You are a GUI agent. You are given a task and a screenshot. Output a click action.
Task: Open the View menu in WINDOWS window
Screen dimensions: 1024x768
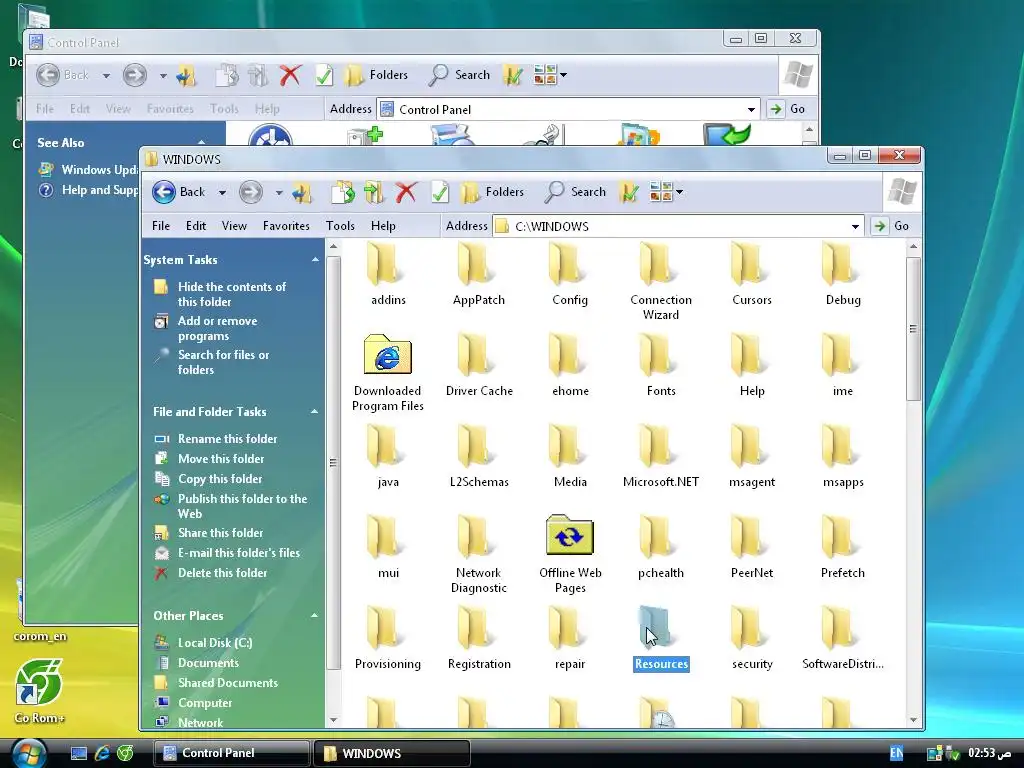(234, 226)
